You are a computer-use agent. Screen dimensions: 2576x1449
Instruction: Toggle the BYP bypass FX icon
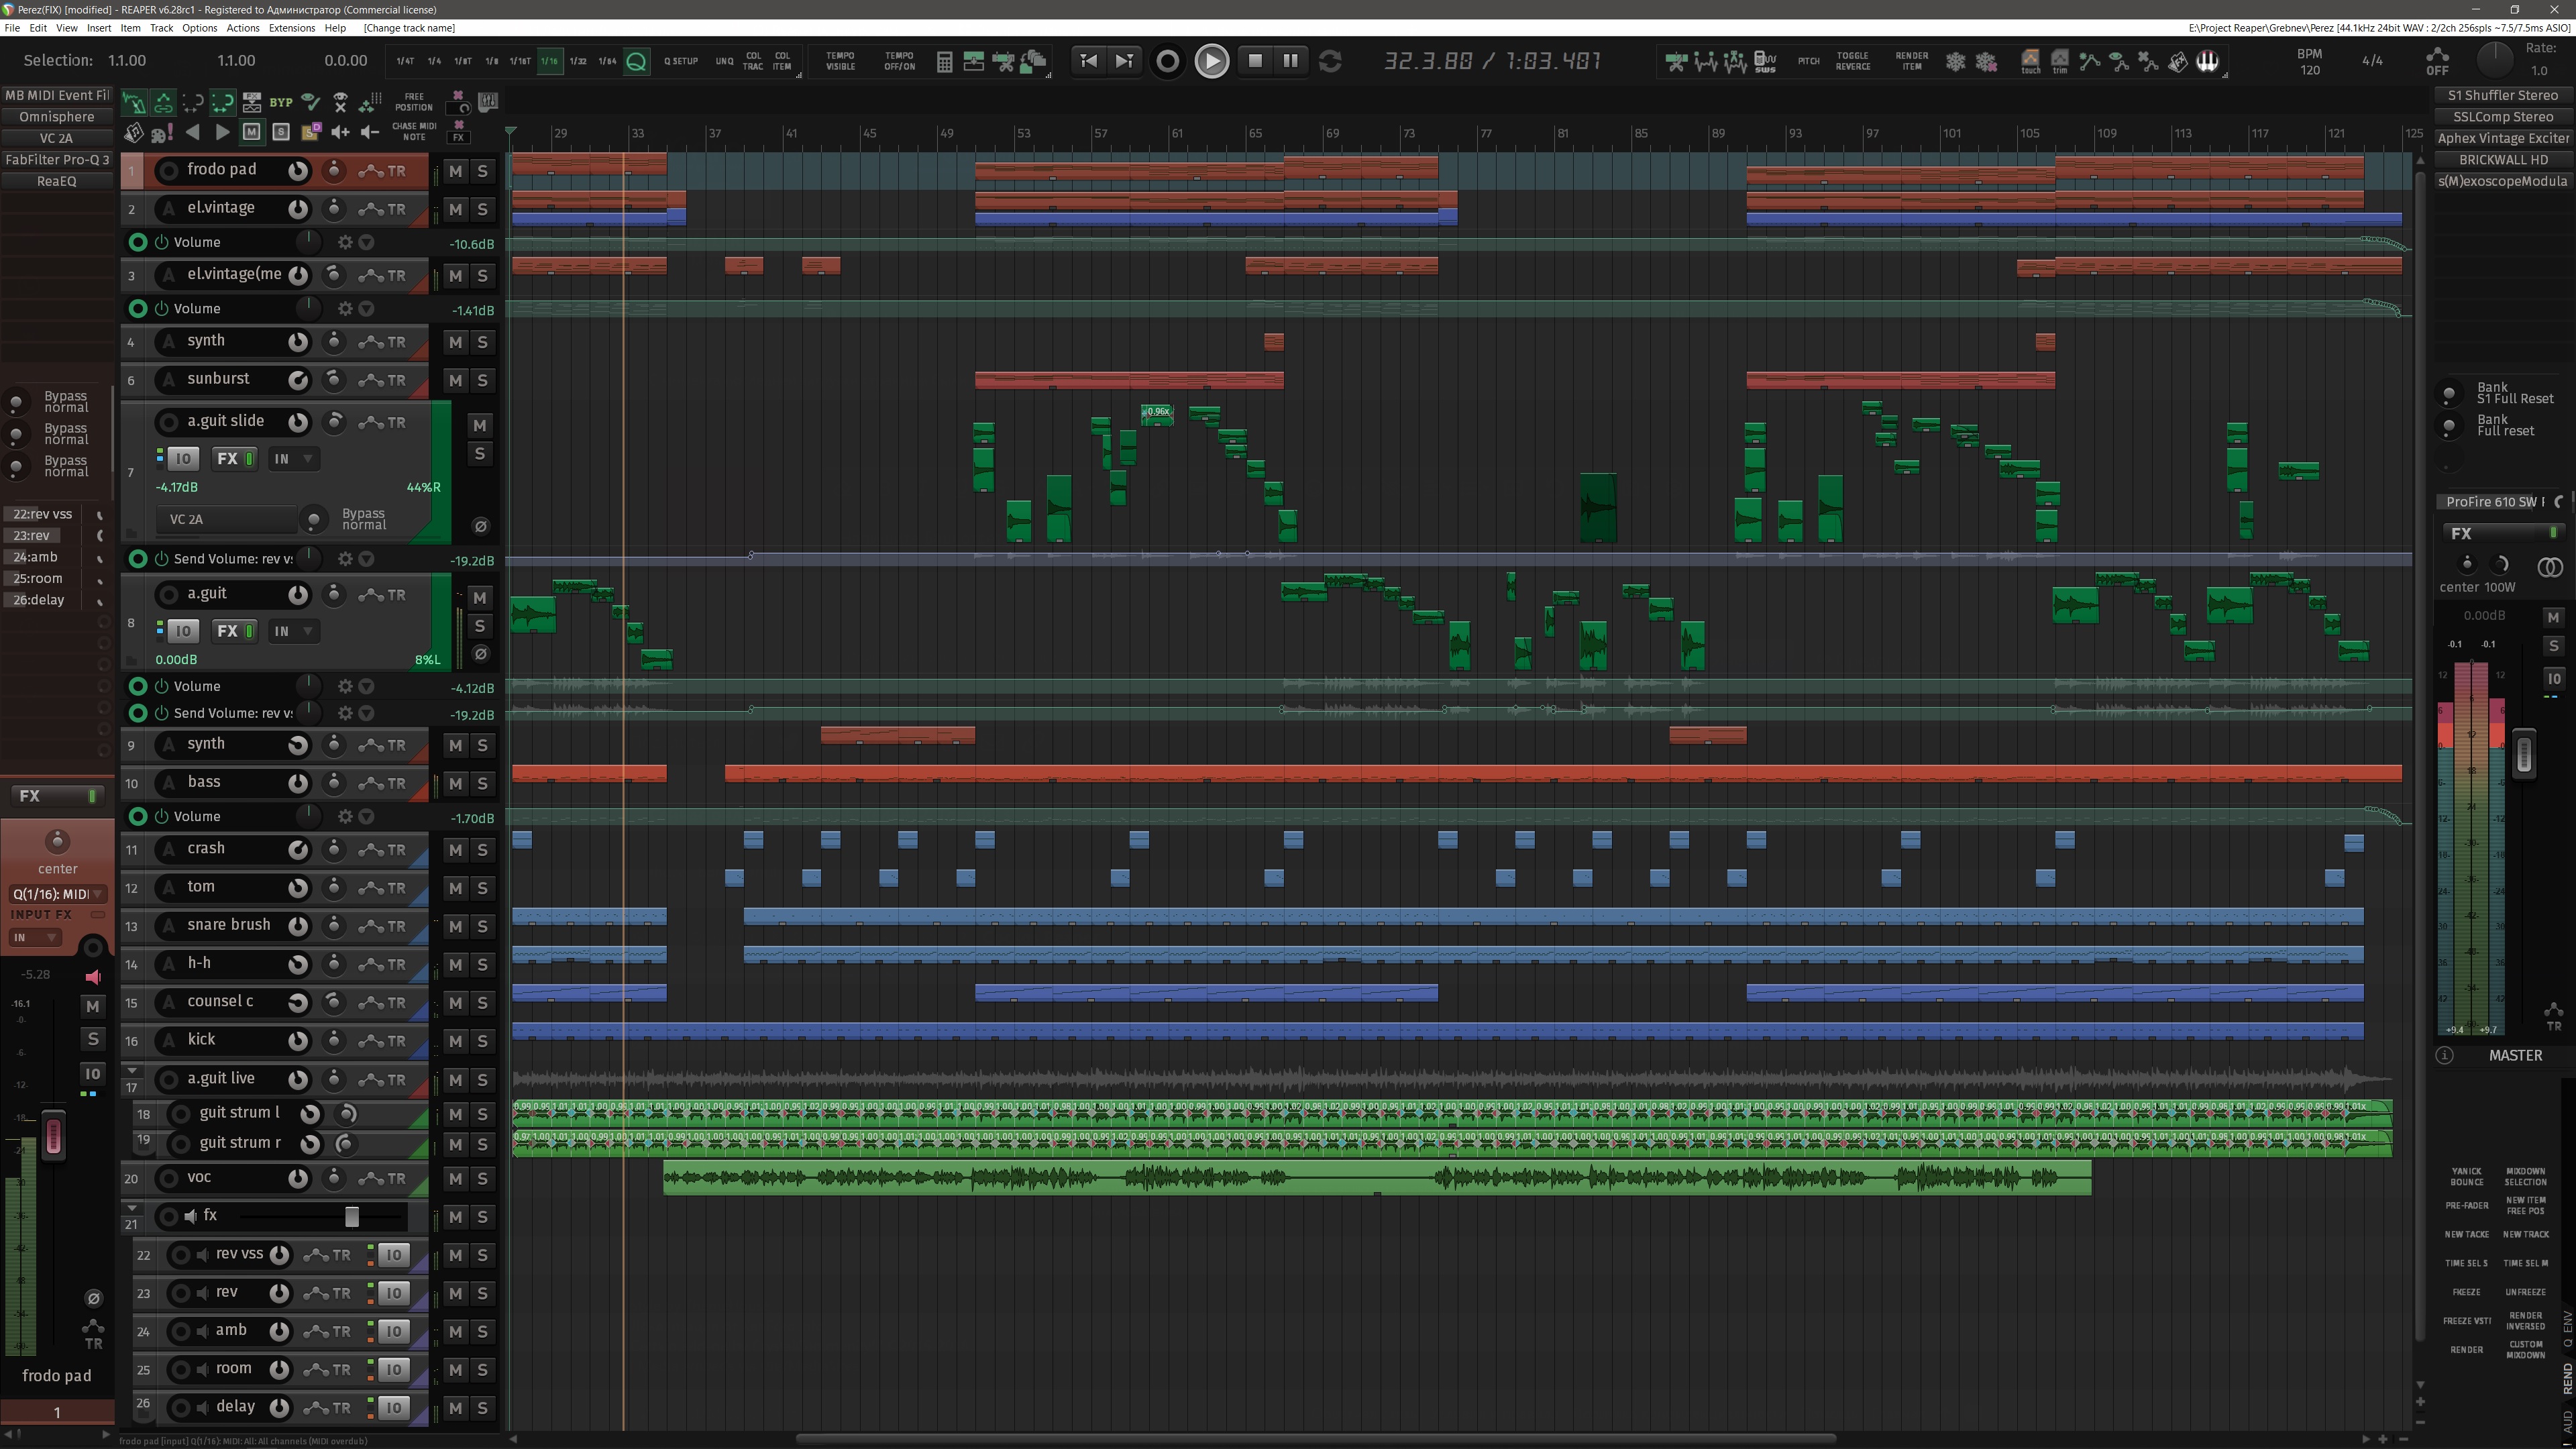[x=281, y=102]
